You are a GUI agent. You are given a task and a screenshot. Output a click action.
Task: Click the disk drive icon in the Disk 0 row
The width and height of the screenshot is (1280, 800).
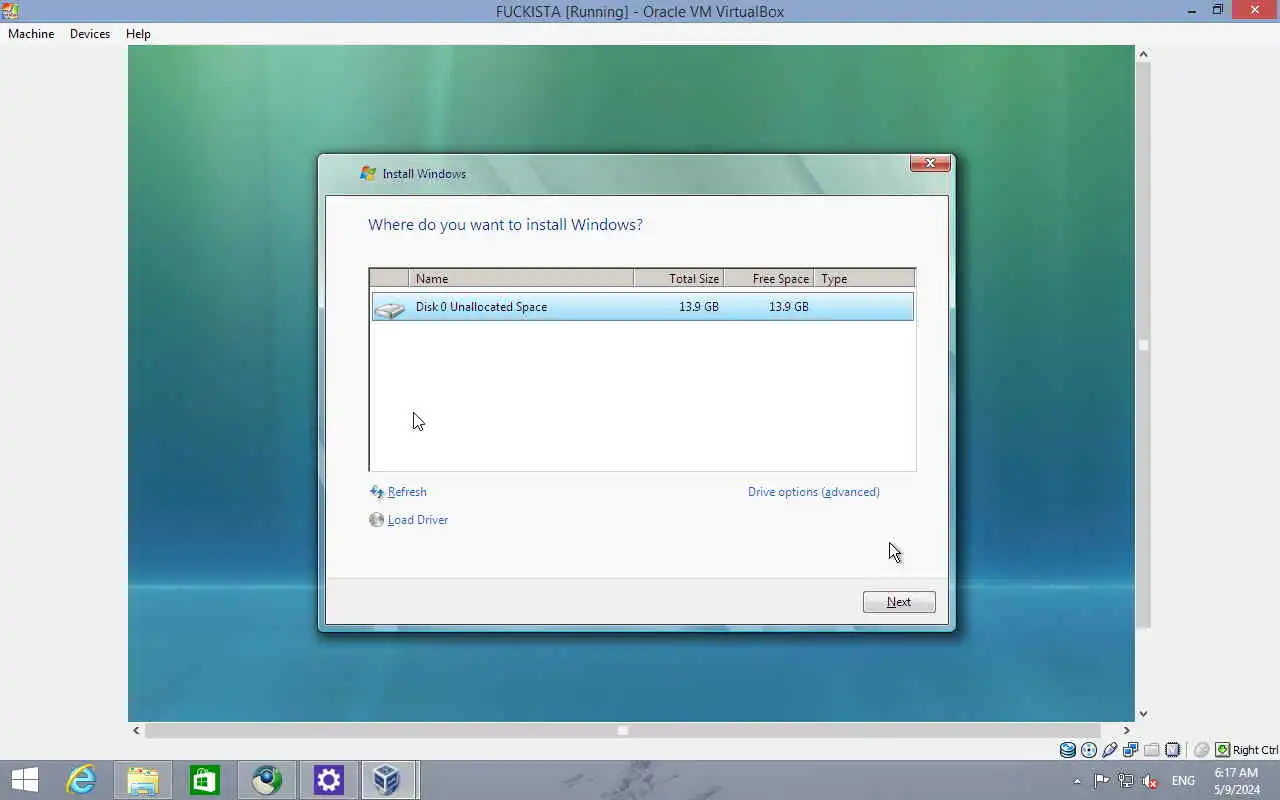pos(389,309)
